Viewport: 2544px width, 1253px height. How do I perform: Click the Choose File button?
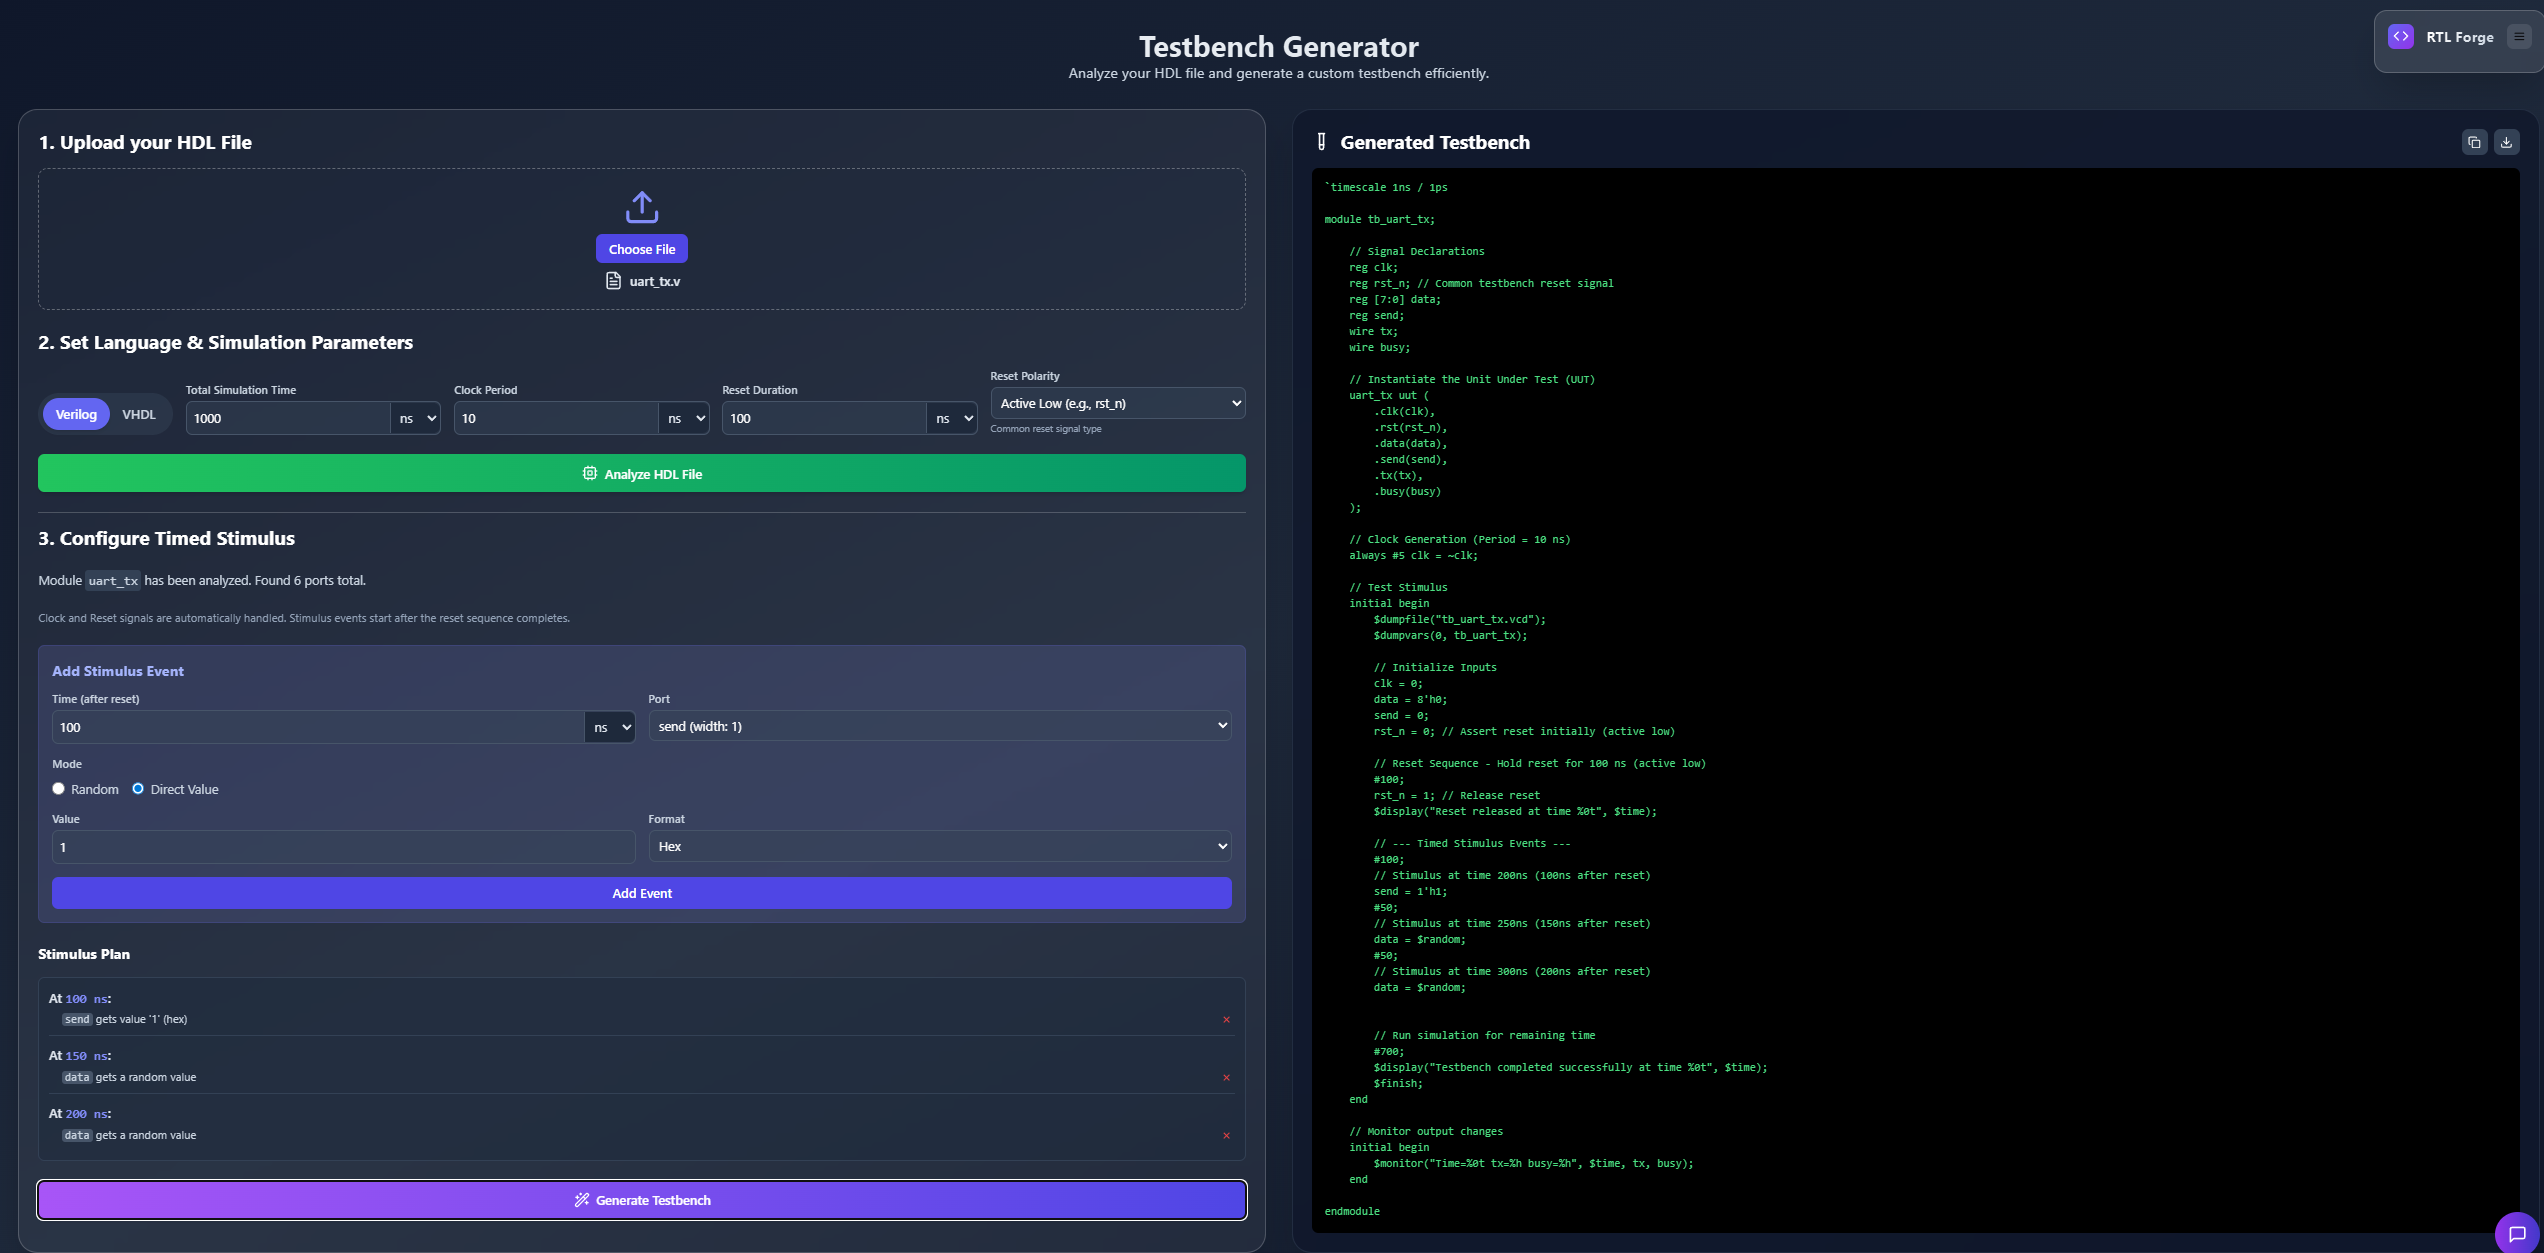pyautogui.click(x=642, y=249)
